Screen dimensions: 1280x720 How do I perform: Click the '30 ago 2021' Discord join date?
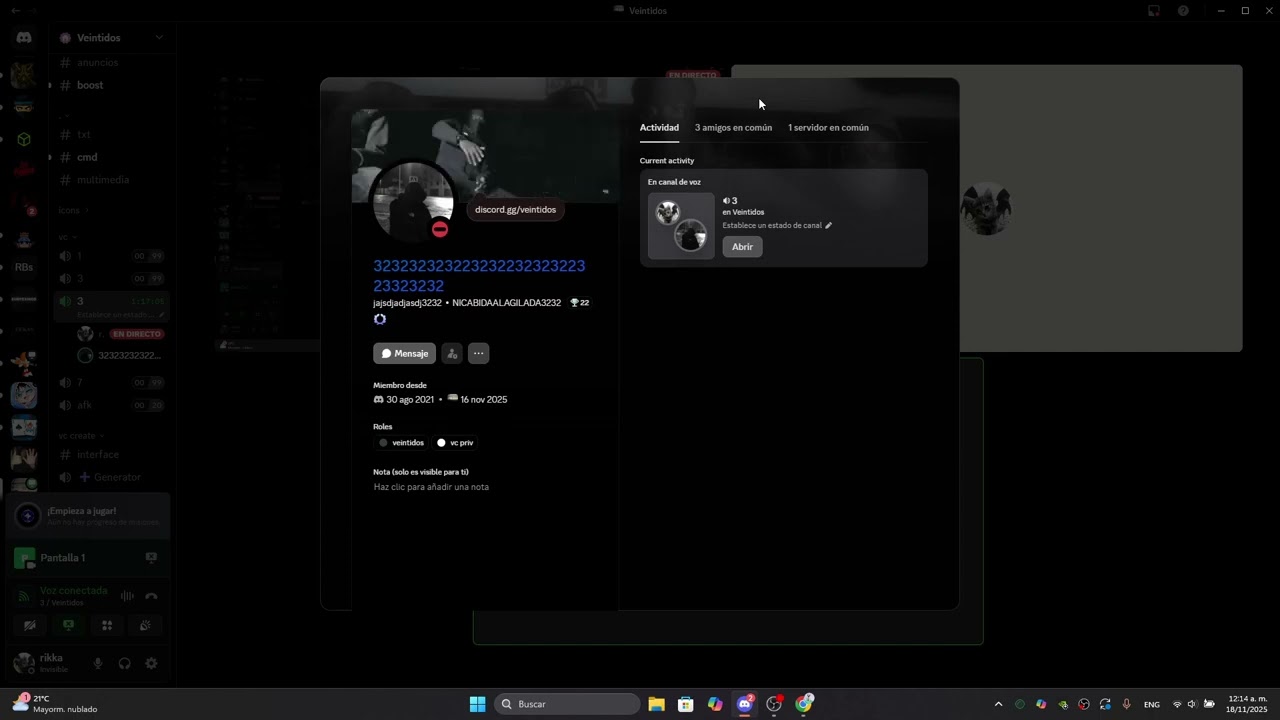410,400
